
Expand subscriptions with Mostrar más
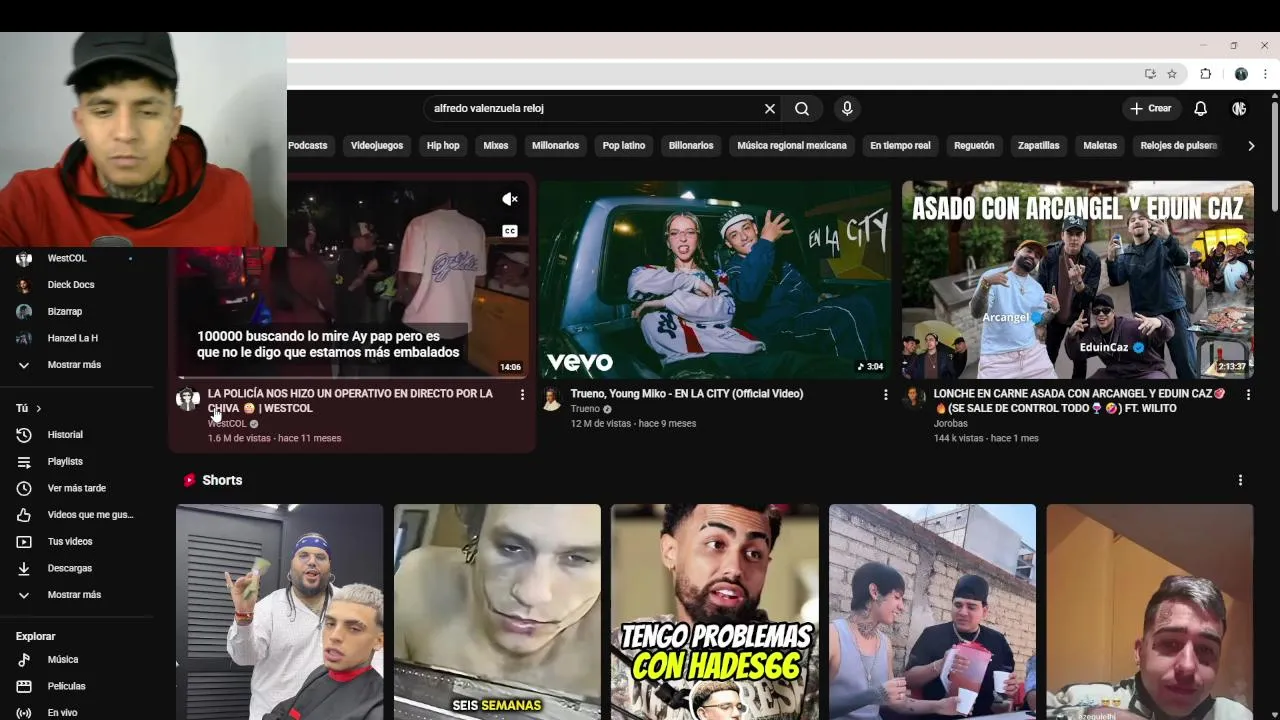click(76, 365)
